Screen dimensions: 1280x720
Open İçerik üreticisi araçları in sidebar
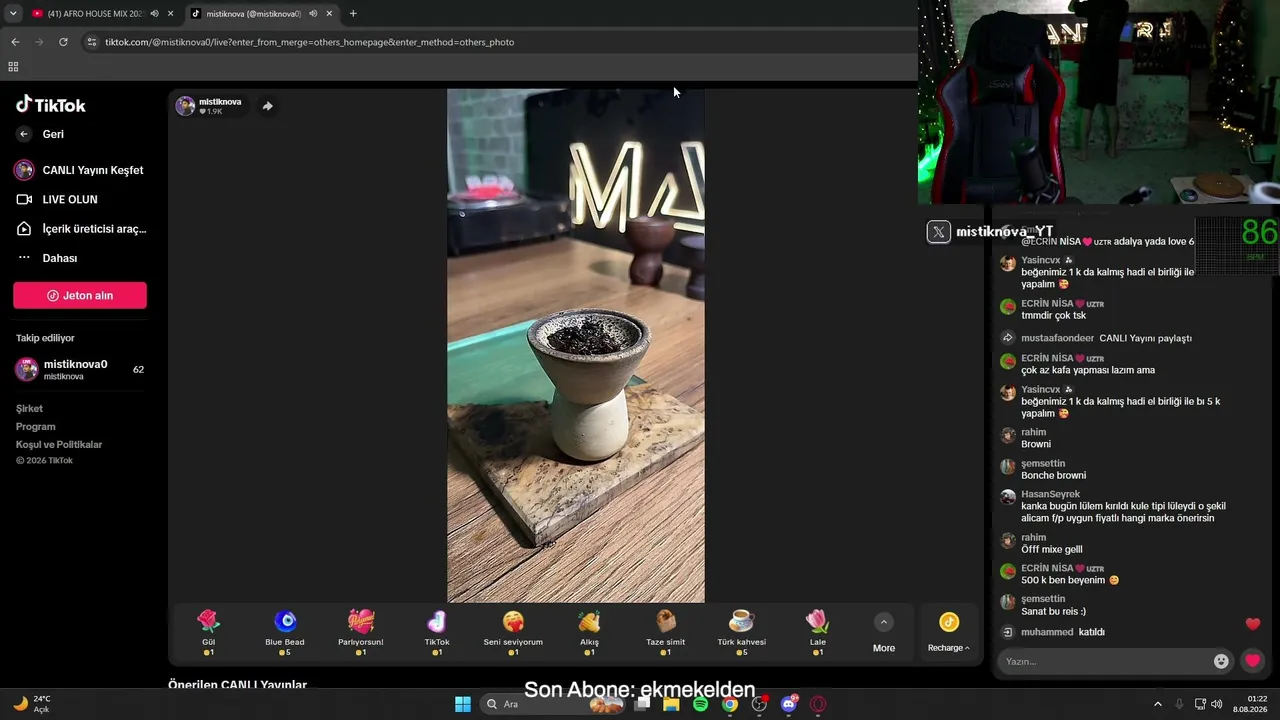pos(82,229)
